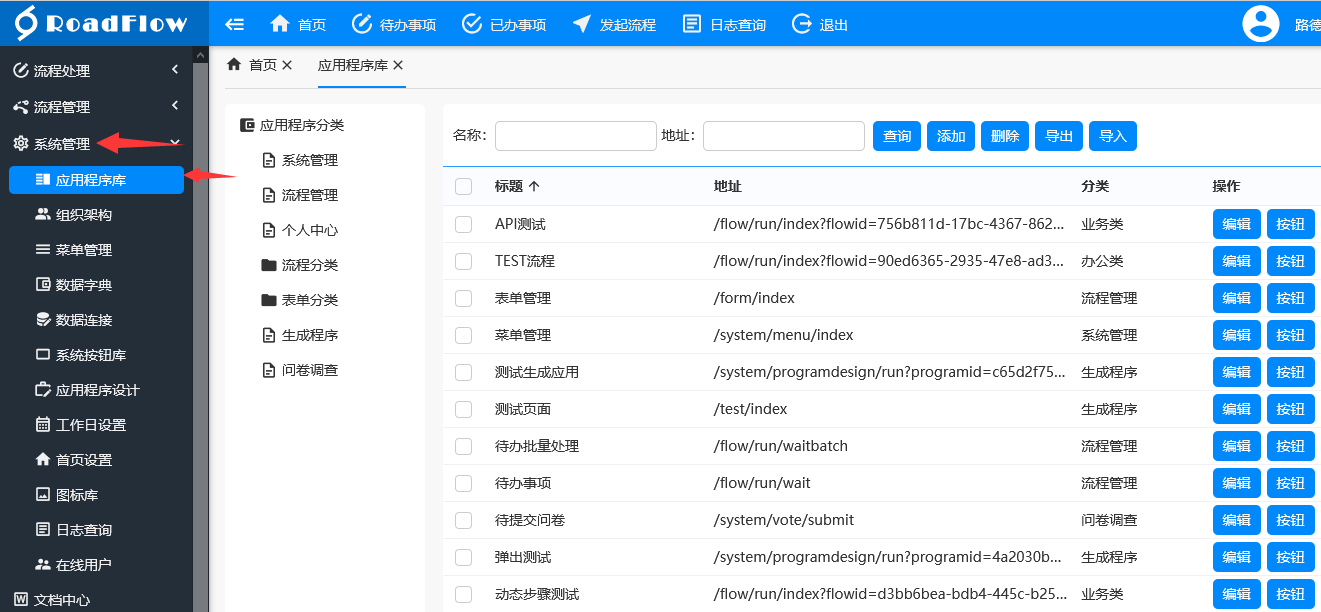
Task: Check the TEST流程 row checkbox
Action: (463, 261)
